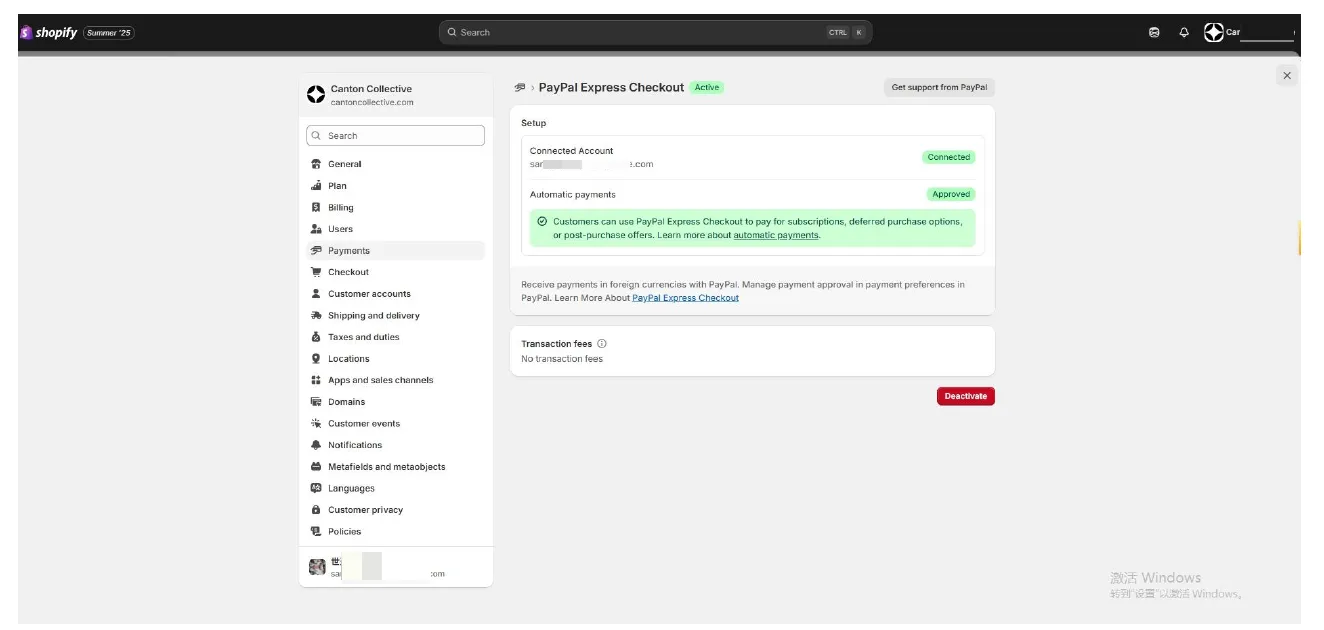Click the Summer '25 edition badge
1324x630 pixels.
[x=108, y=32]
